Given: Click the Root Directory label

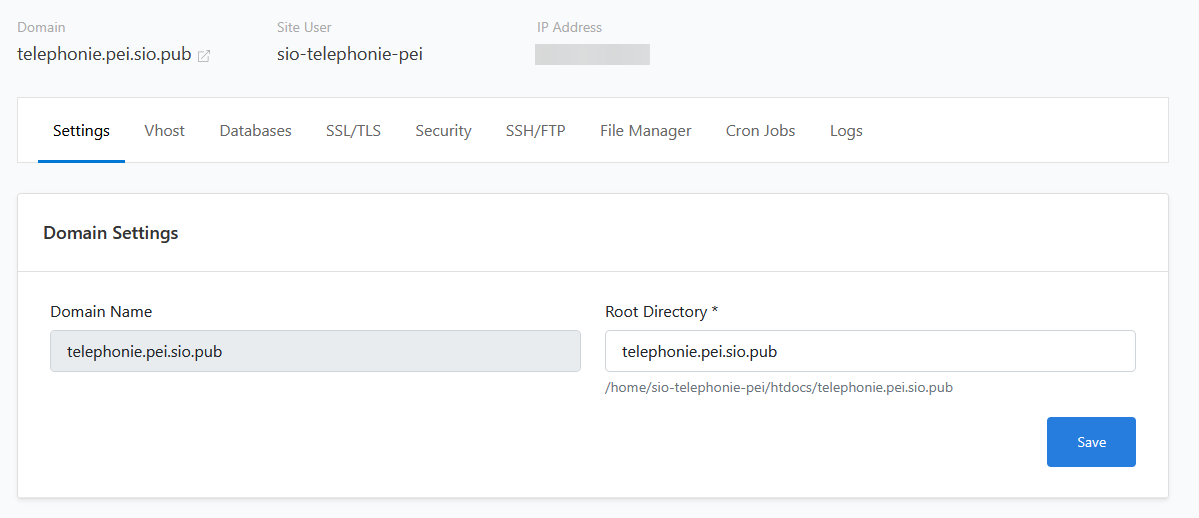Looking at the screenshot, I should pos(661,312).
